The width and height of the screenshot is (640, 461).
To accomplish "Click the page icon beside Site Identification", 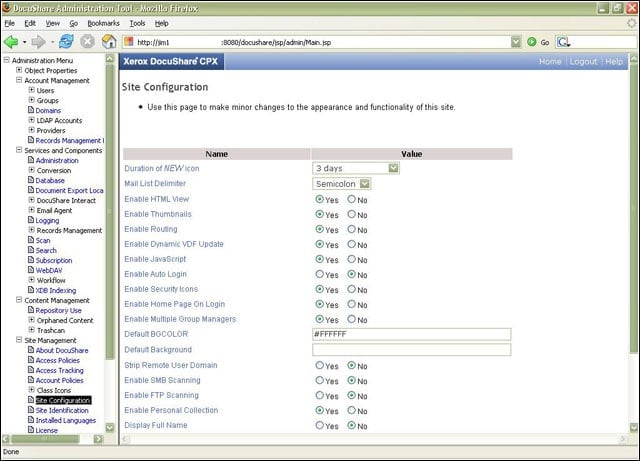I will pos(31,410).
